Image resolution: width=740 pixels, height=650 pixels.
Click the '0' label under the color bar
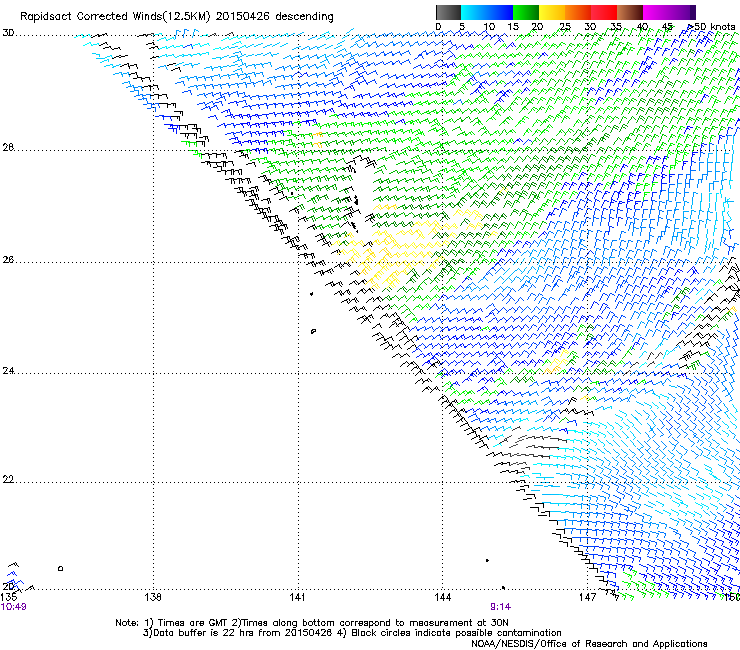(x=438, y=26)
